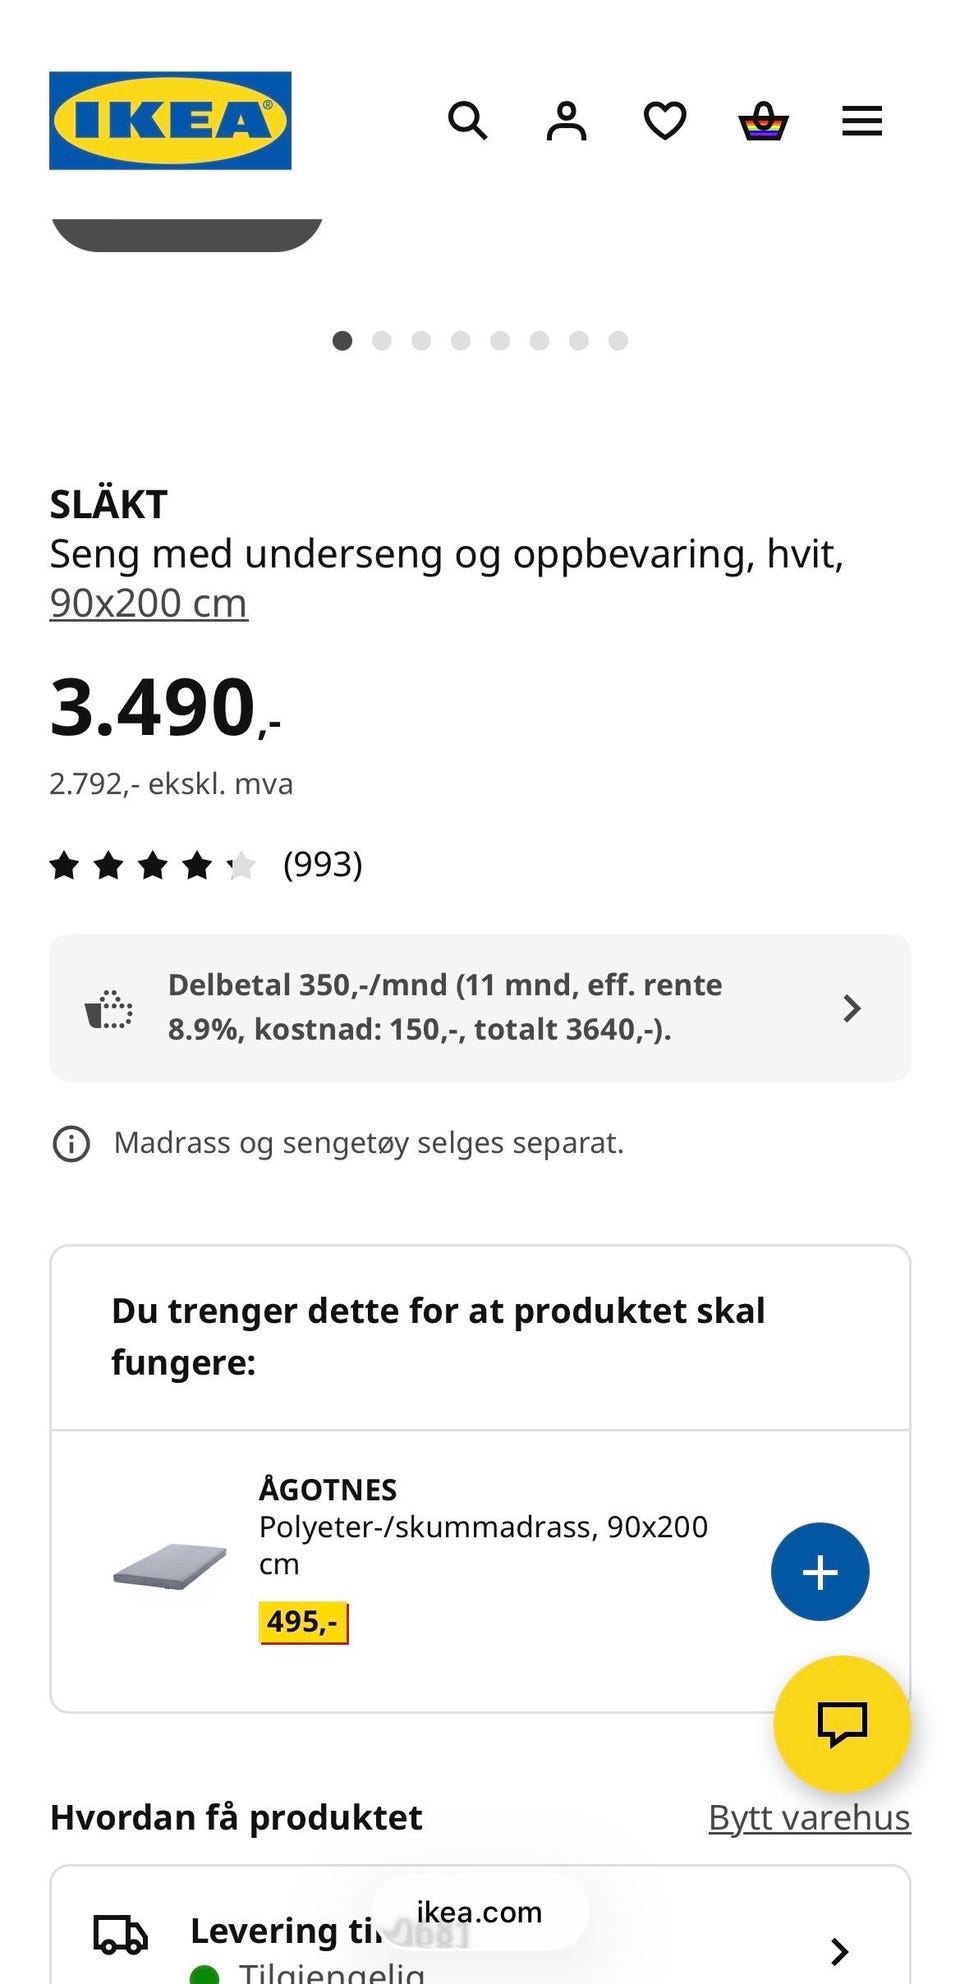Expand the Delbetal payment plan chevron
Viewport: 960px width, 1984px height.
851,1008
